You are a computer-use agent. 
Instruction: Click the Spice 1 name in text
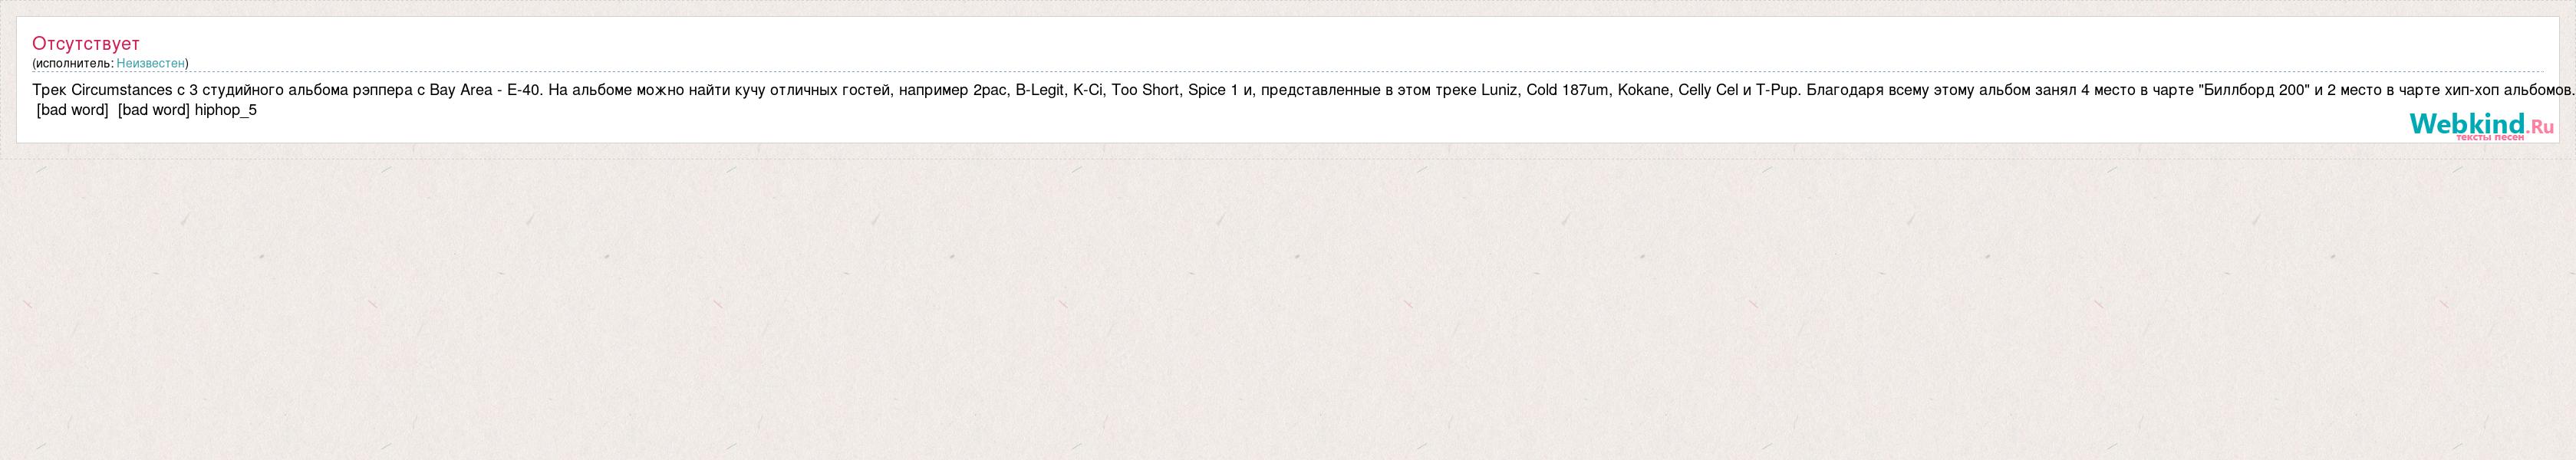(x=1213, y=90)
